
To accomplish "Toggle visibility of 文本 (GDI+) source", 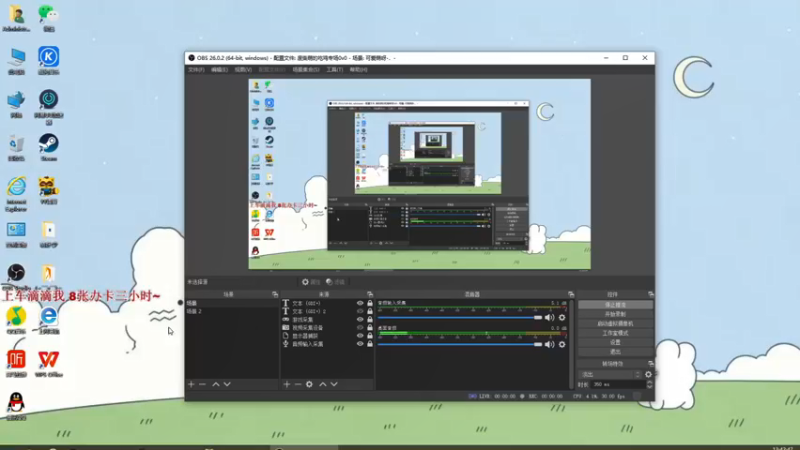I will 360,303.
